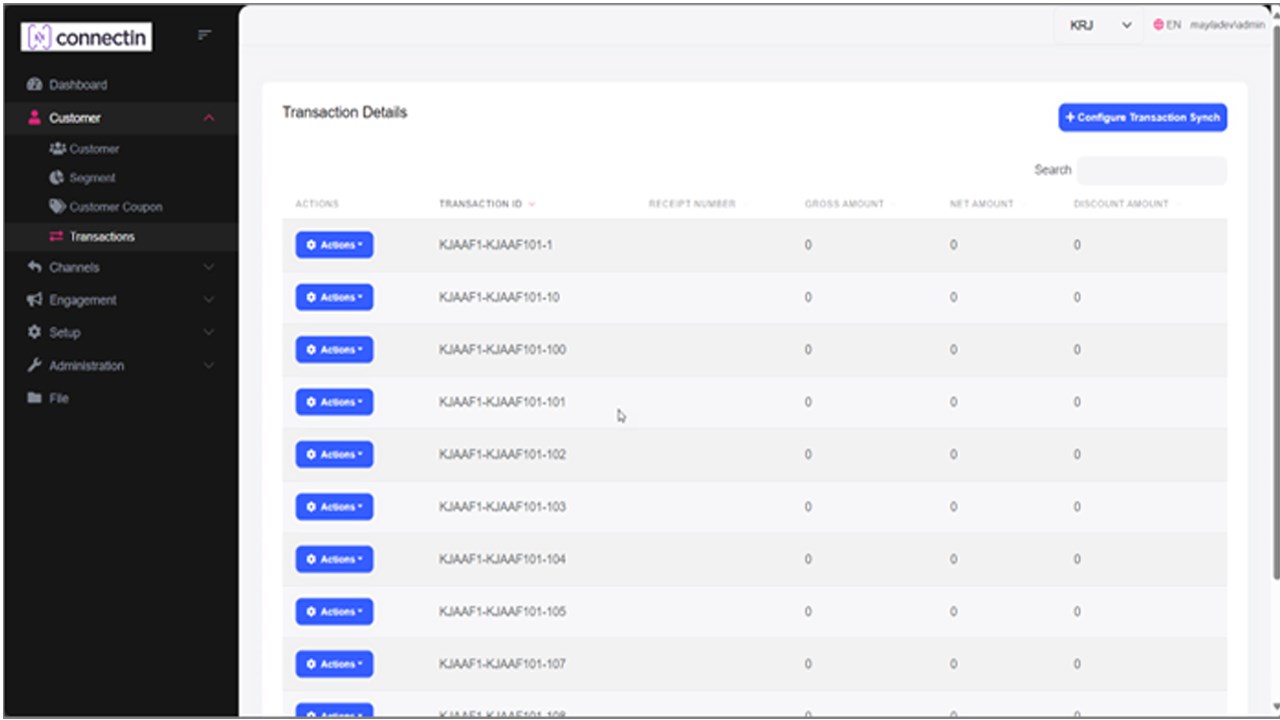This screenshot has width=1280, height=720.
Task: Click the Actions column header
Action: [317, 204]
